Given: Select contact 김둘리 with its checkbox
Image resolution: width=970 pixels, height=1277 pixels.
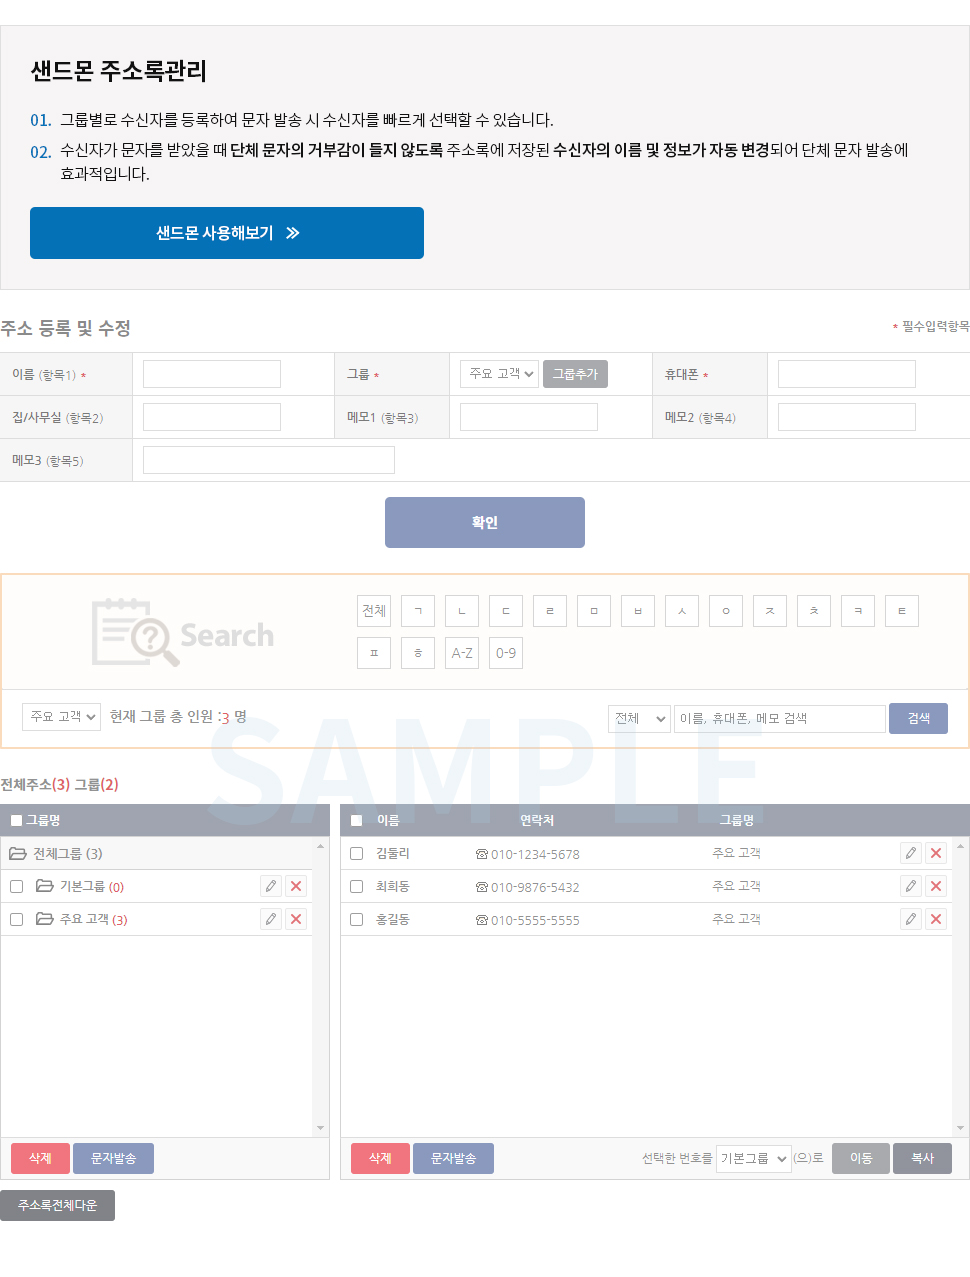Looking at the screenshot, I should pyautogui.click(x=356, y=853).
